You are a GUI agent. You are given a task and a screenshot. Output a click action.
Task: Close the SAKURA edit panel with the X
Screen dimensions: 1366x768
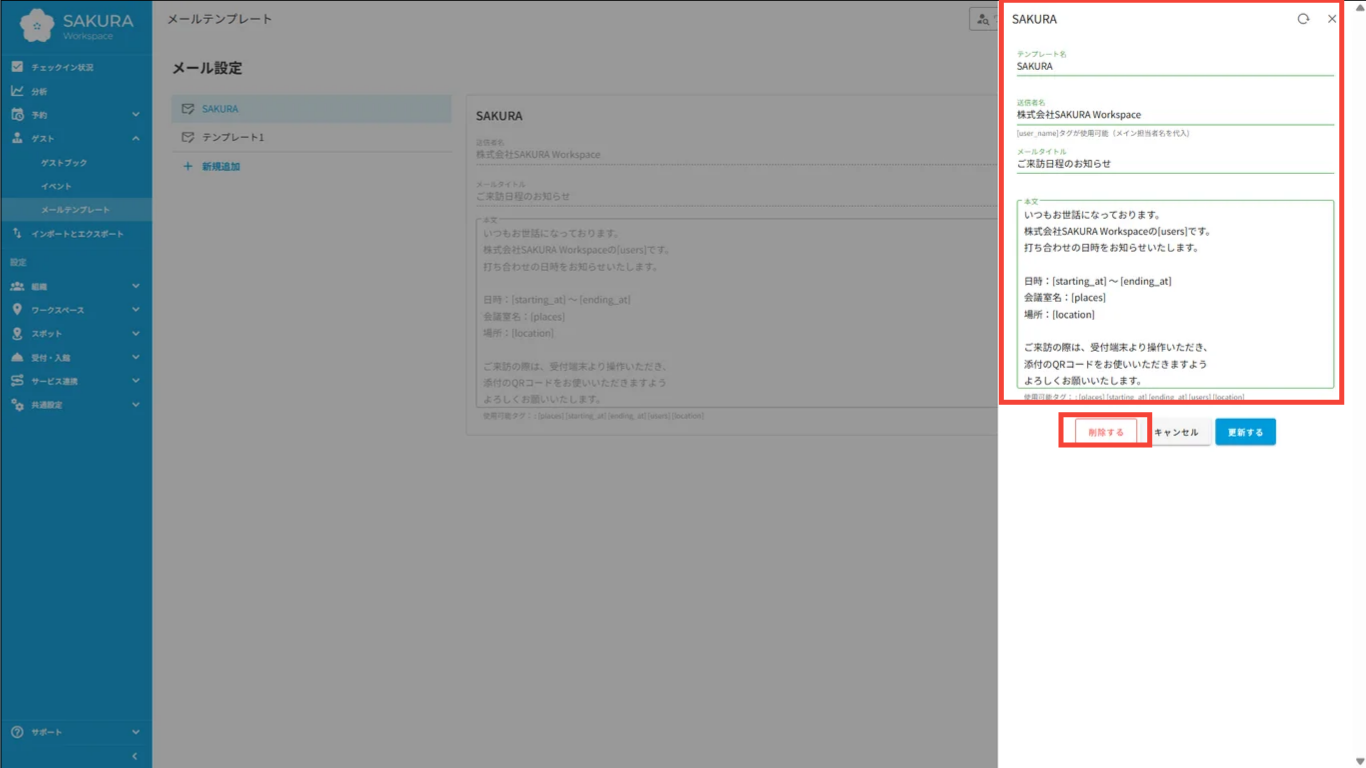(1332, 19)
